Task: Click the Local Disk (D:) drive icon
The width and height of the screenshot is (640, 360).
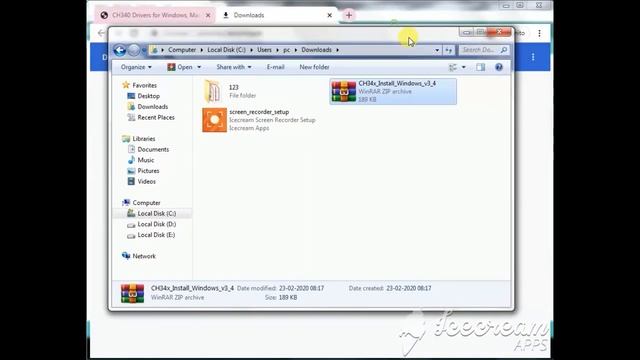Action: [x=131, y=224]
